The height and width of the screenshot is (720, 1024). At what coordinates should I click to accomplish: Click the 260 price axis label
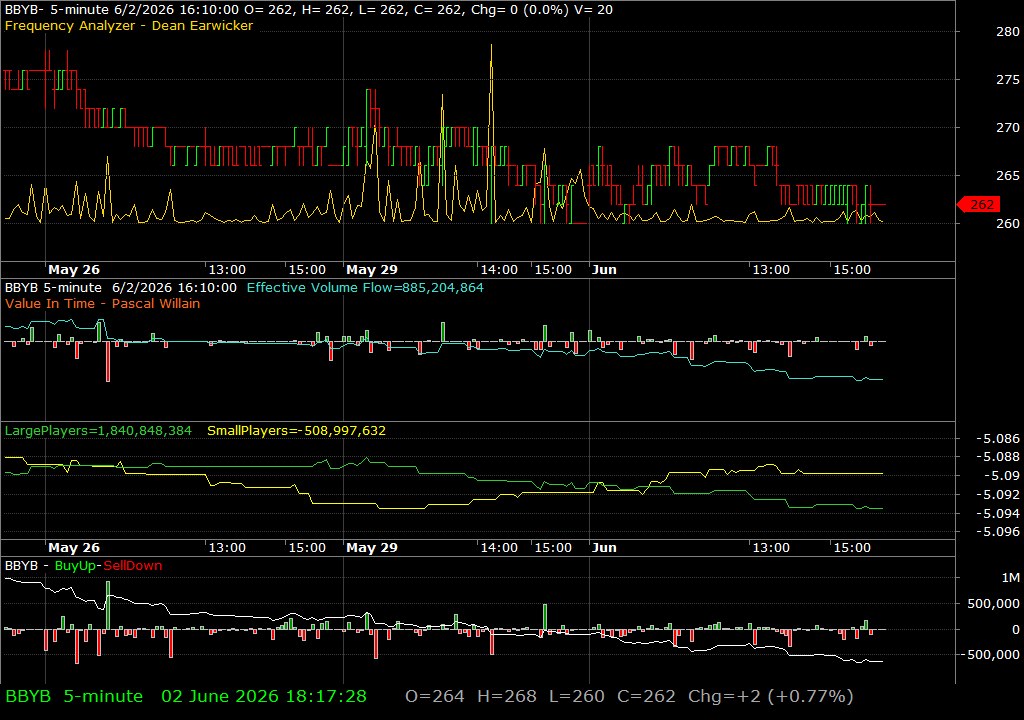click(1008, 223)
